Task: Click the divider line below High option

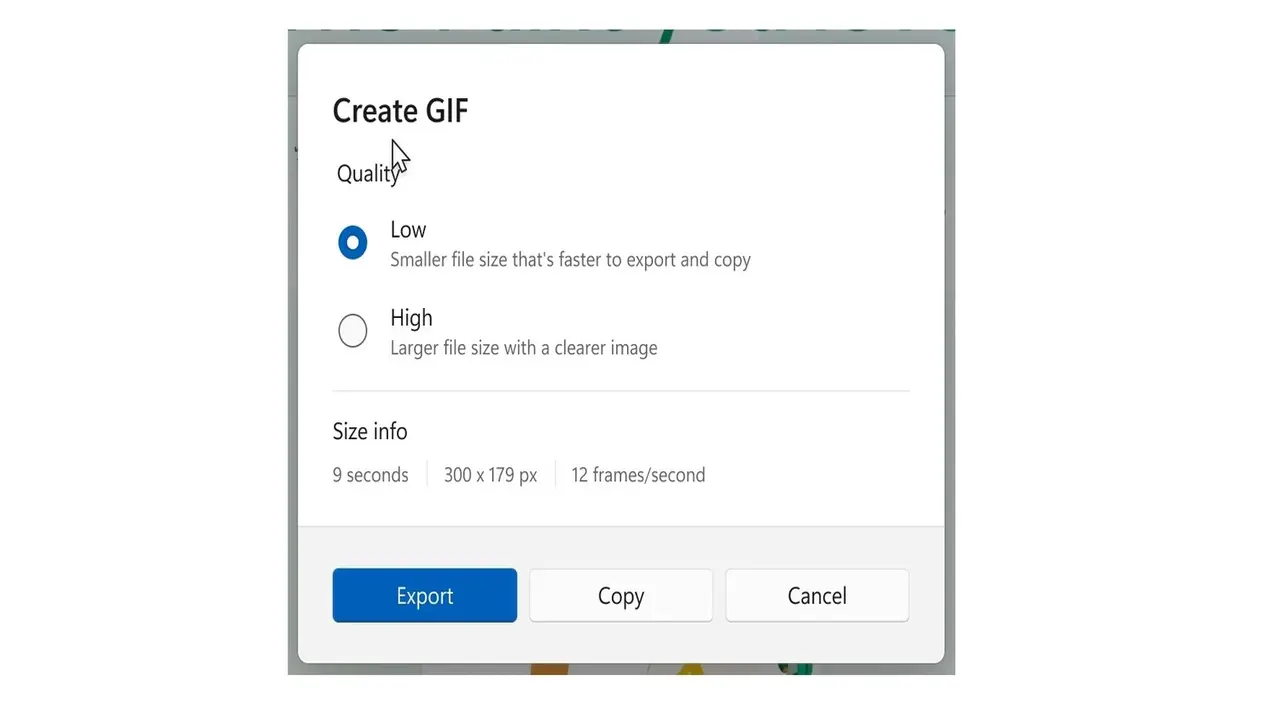Action: (620, 391)
